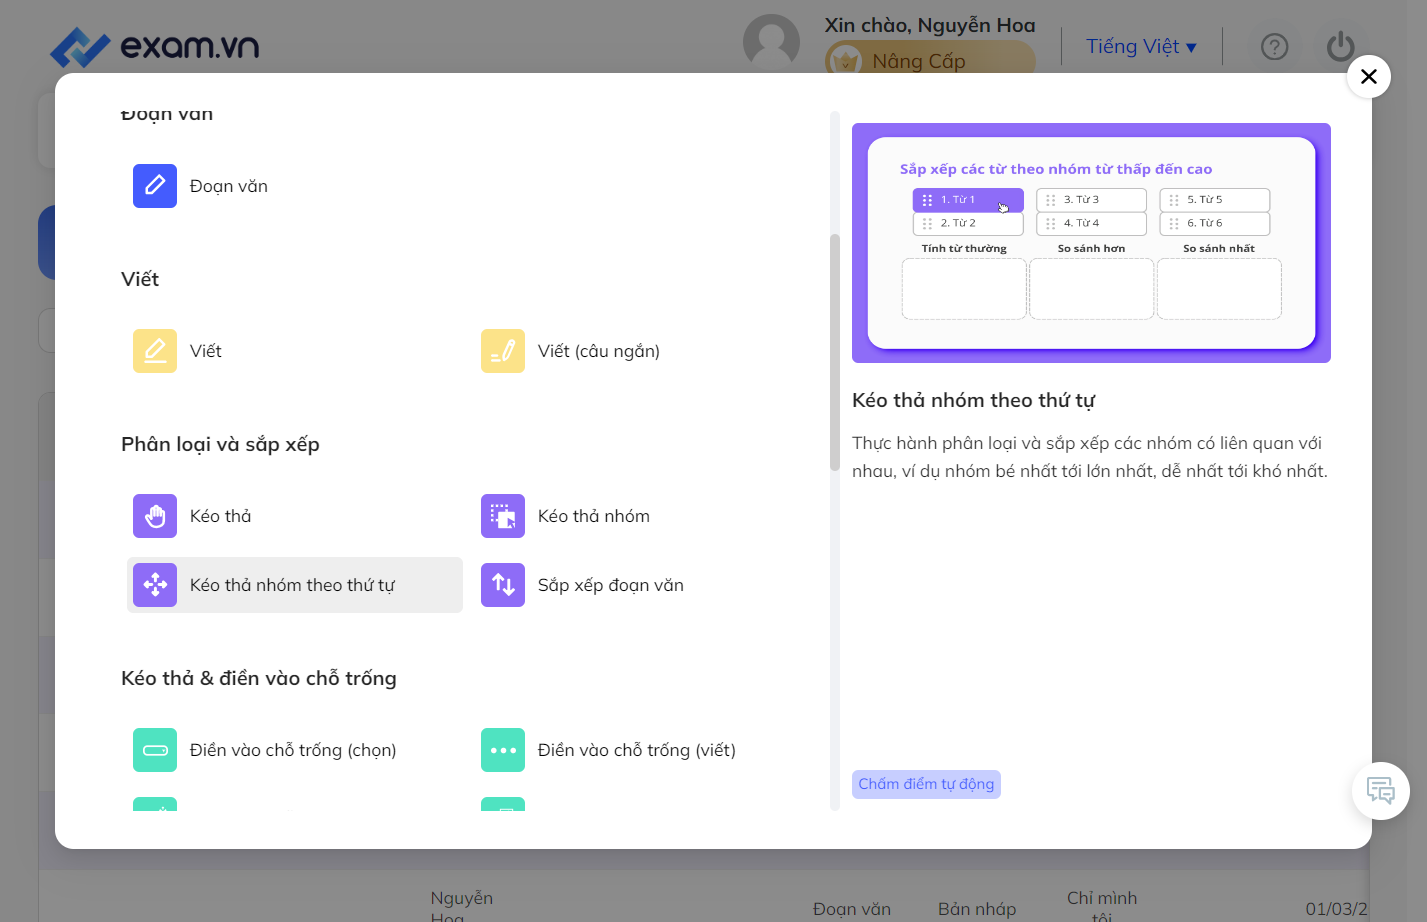
Task: Click the yellow Viết icon
Action: (155, 351)
